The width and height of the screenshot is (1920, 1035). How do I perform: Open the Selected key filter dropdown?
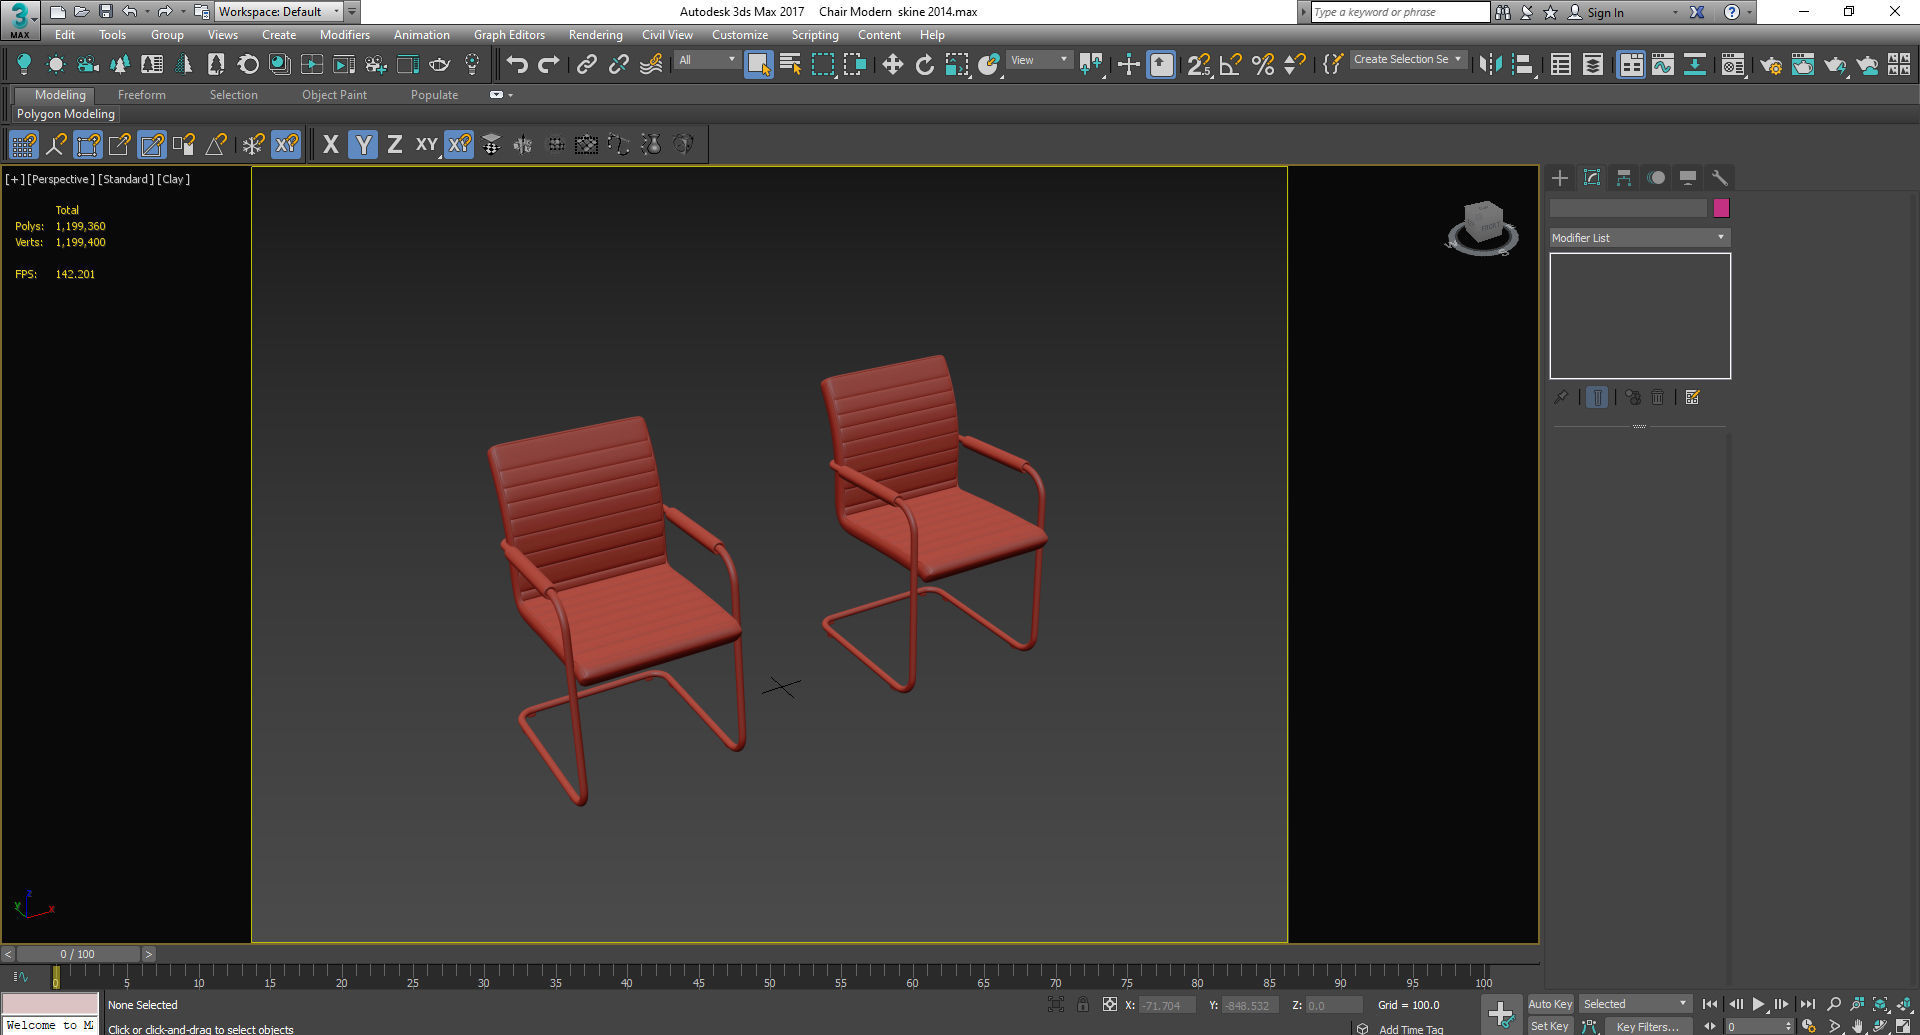(1635, 1004)
